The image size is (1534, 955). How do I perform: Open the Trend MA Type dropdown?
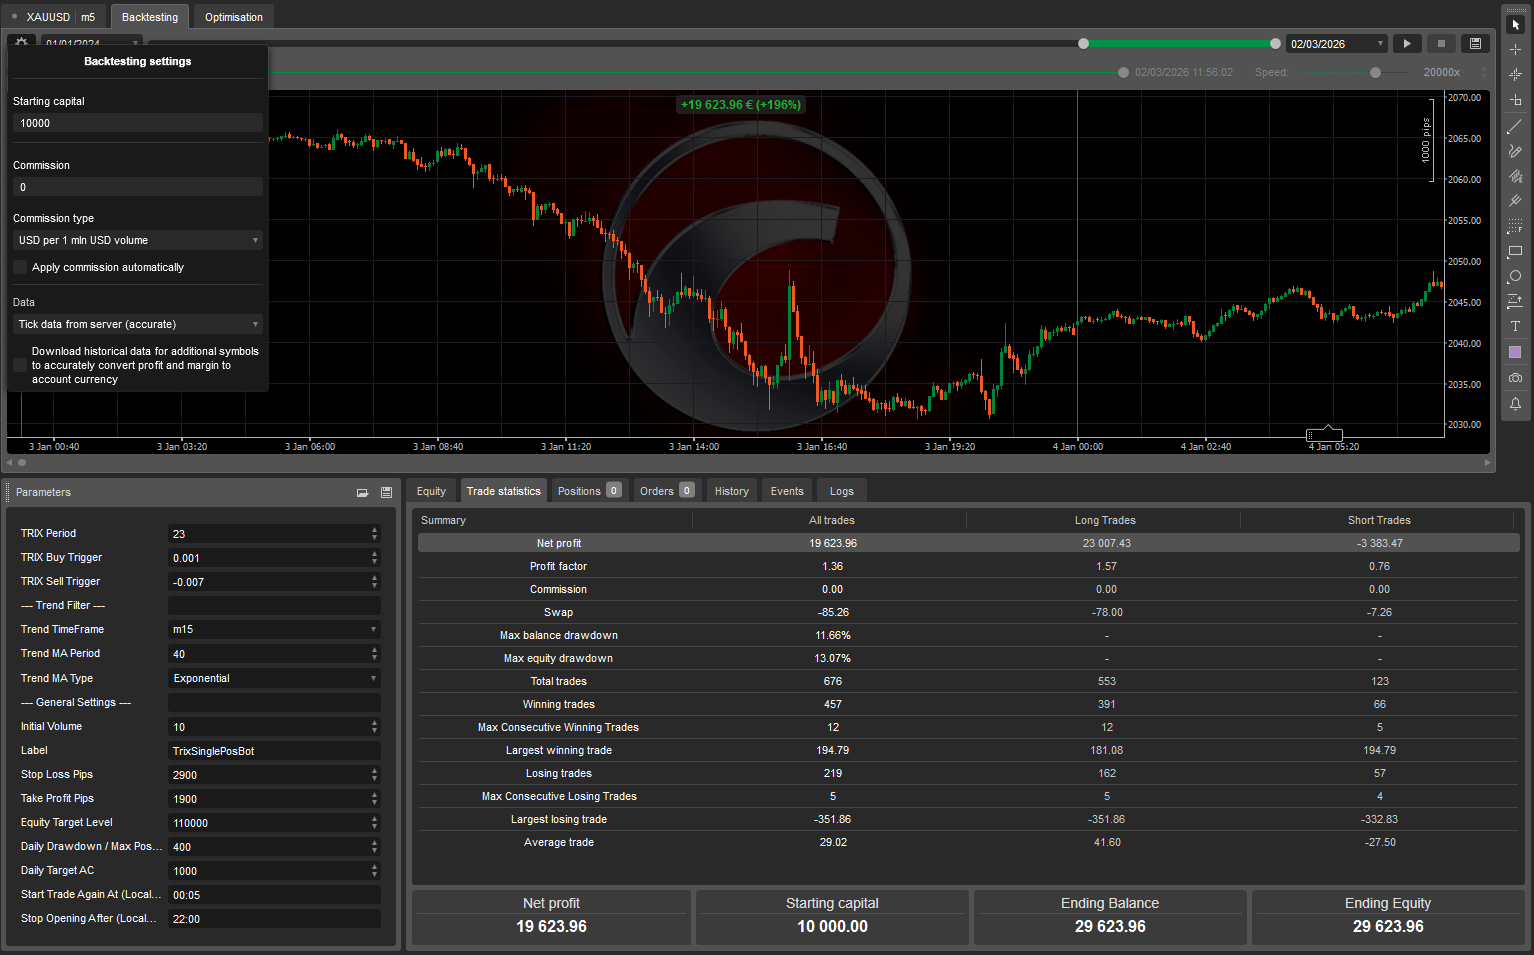[x=273, y=679]
